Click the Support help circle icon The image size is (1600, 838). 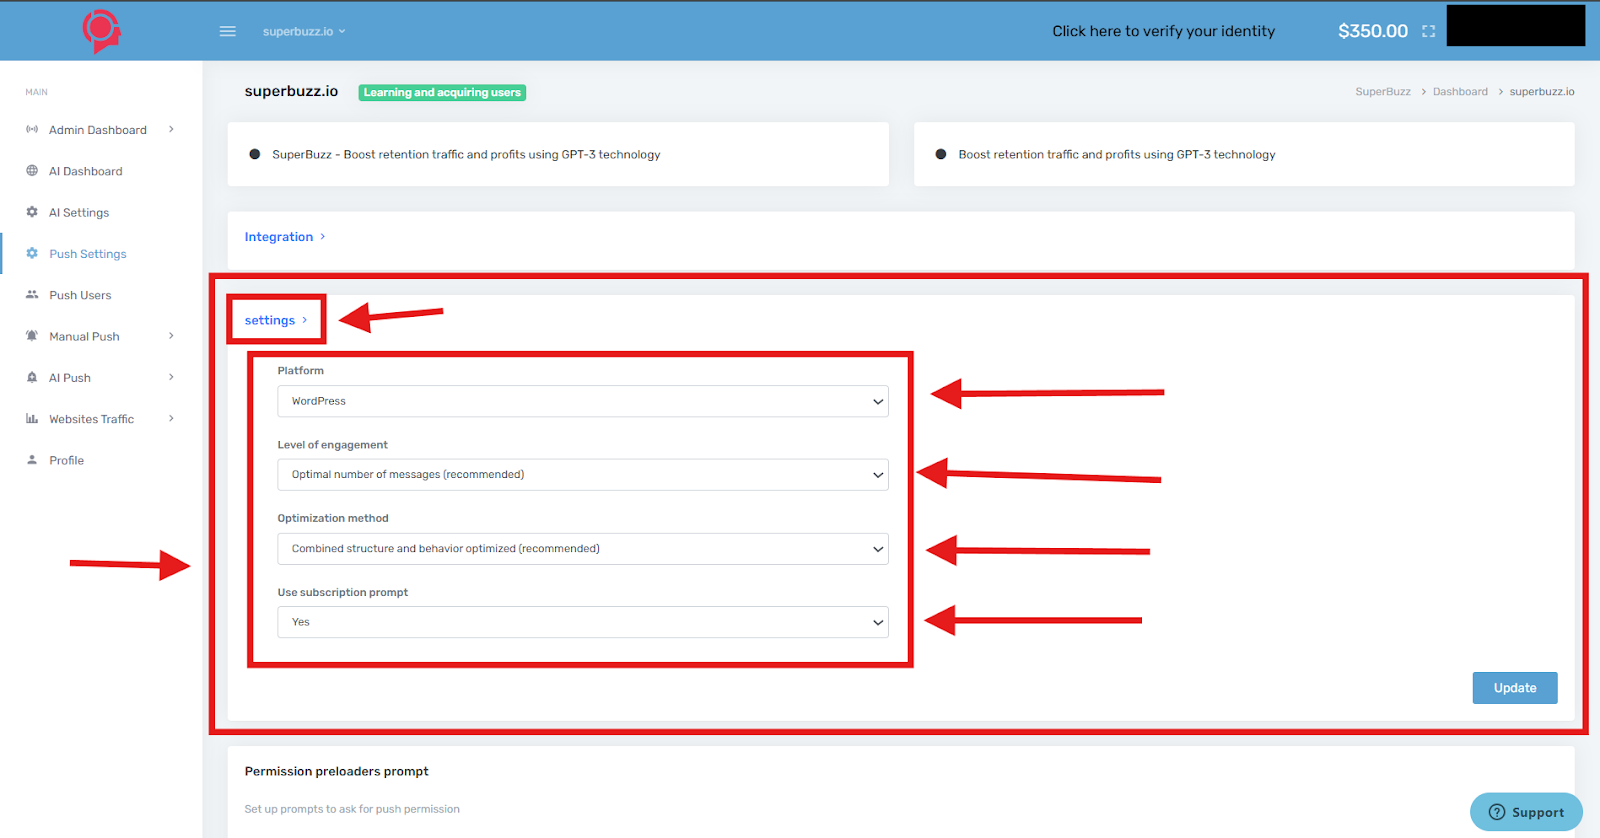click(x=1497, y=812)
